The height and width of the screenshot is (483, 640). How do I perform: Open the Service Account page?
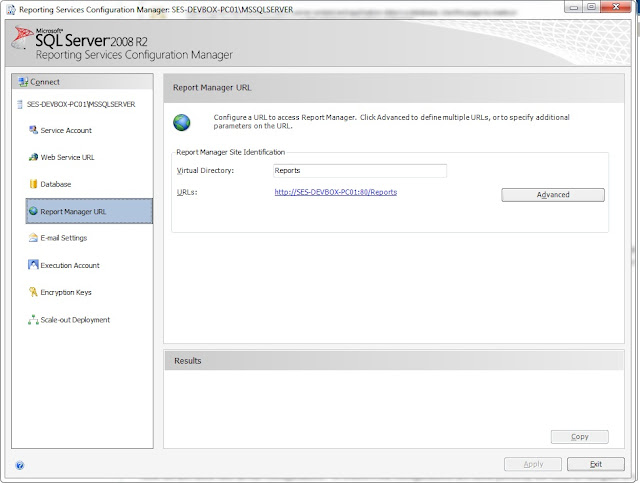coord(66,130)
